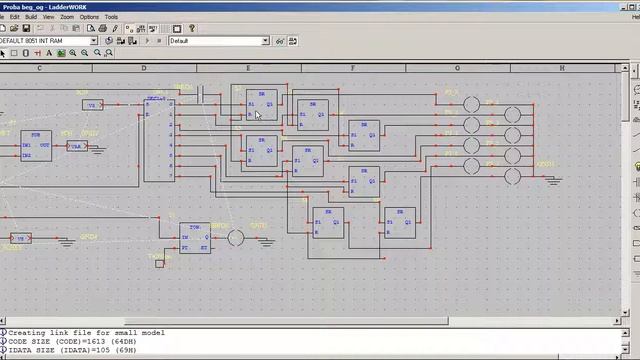
Task: Click the Paste clipboard icon
Action: [x=76, y=29]
